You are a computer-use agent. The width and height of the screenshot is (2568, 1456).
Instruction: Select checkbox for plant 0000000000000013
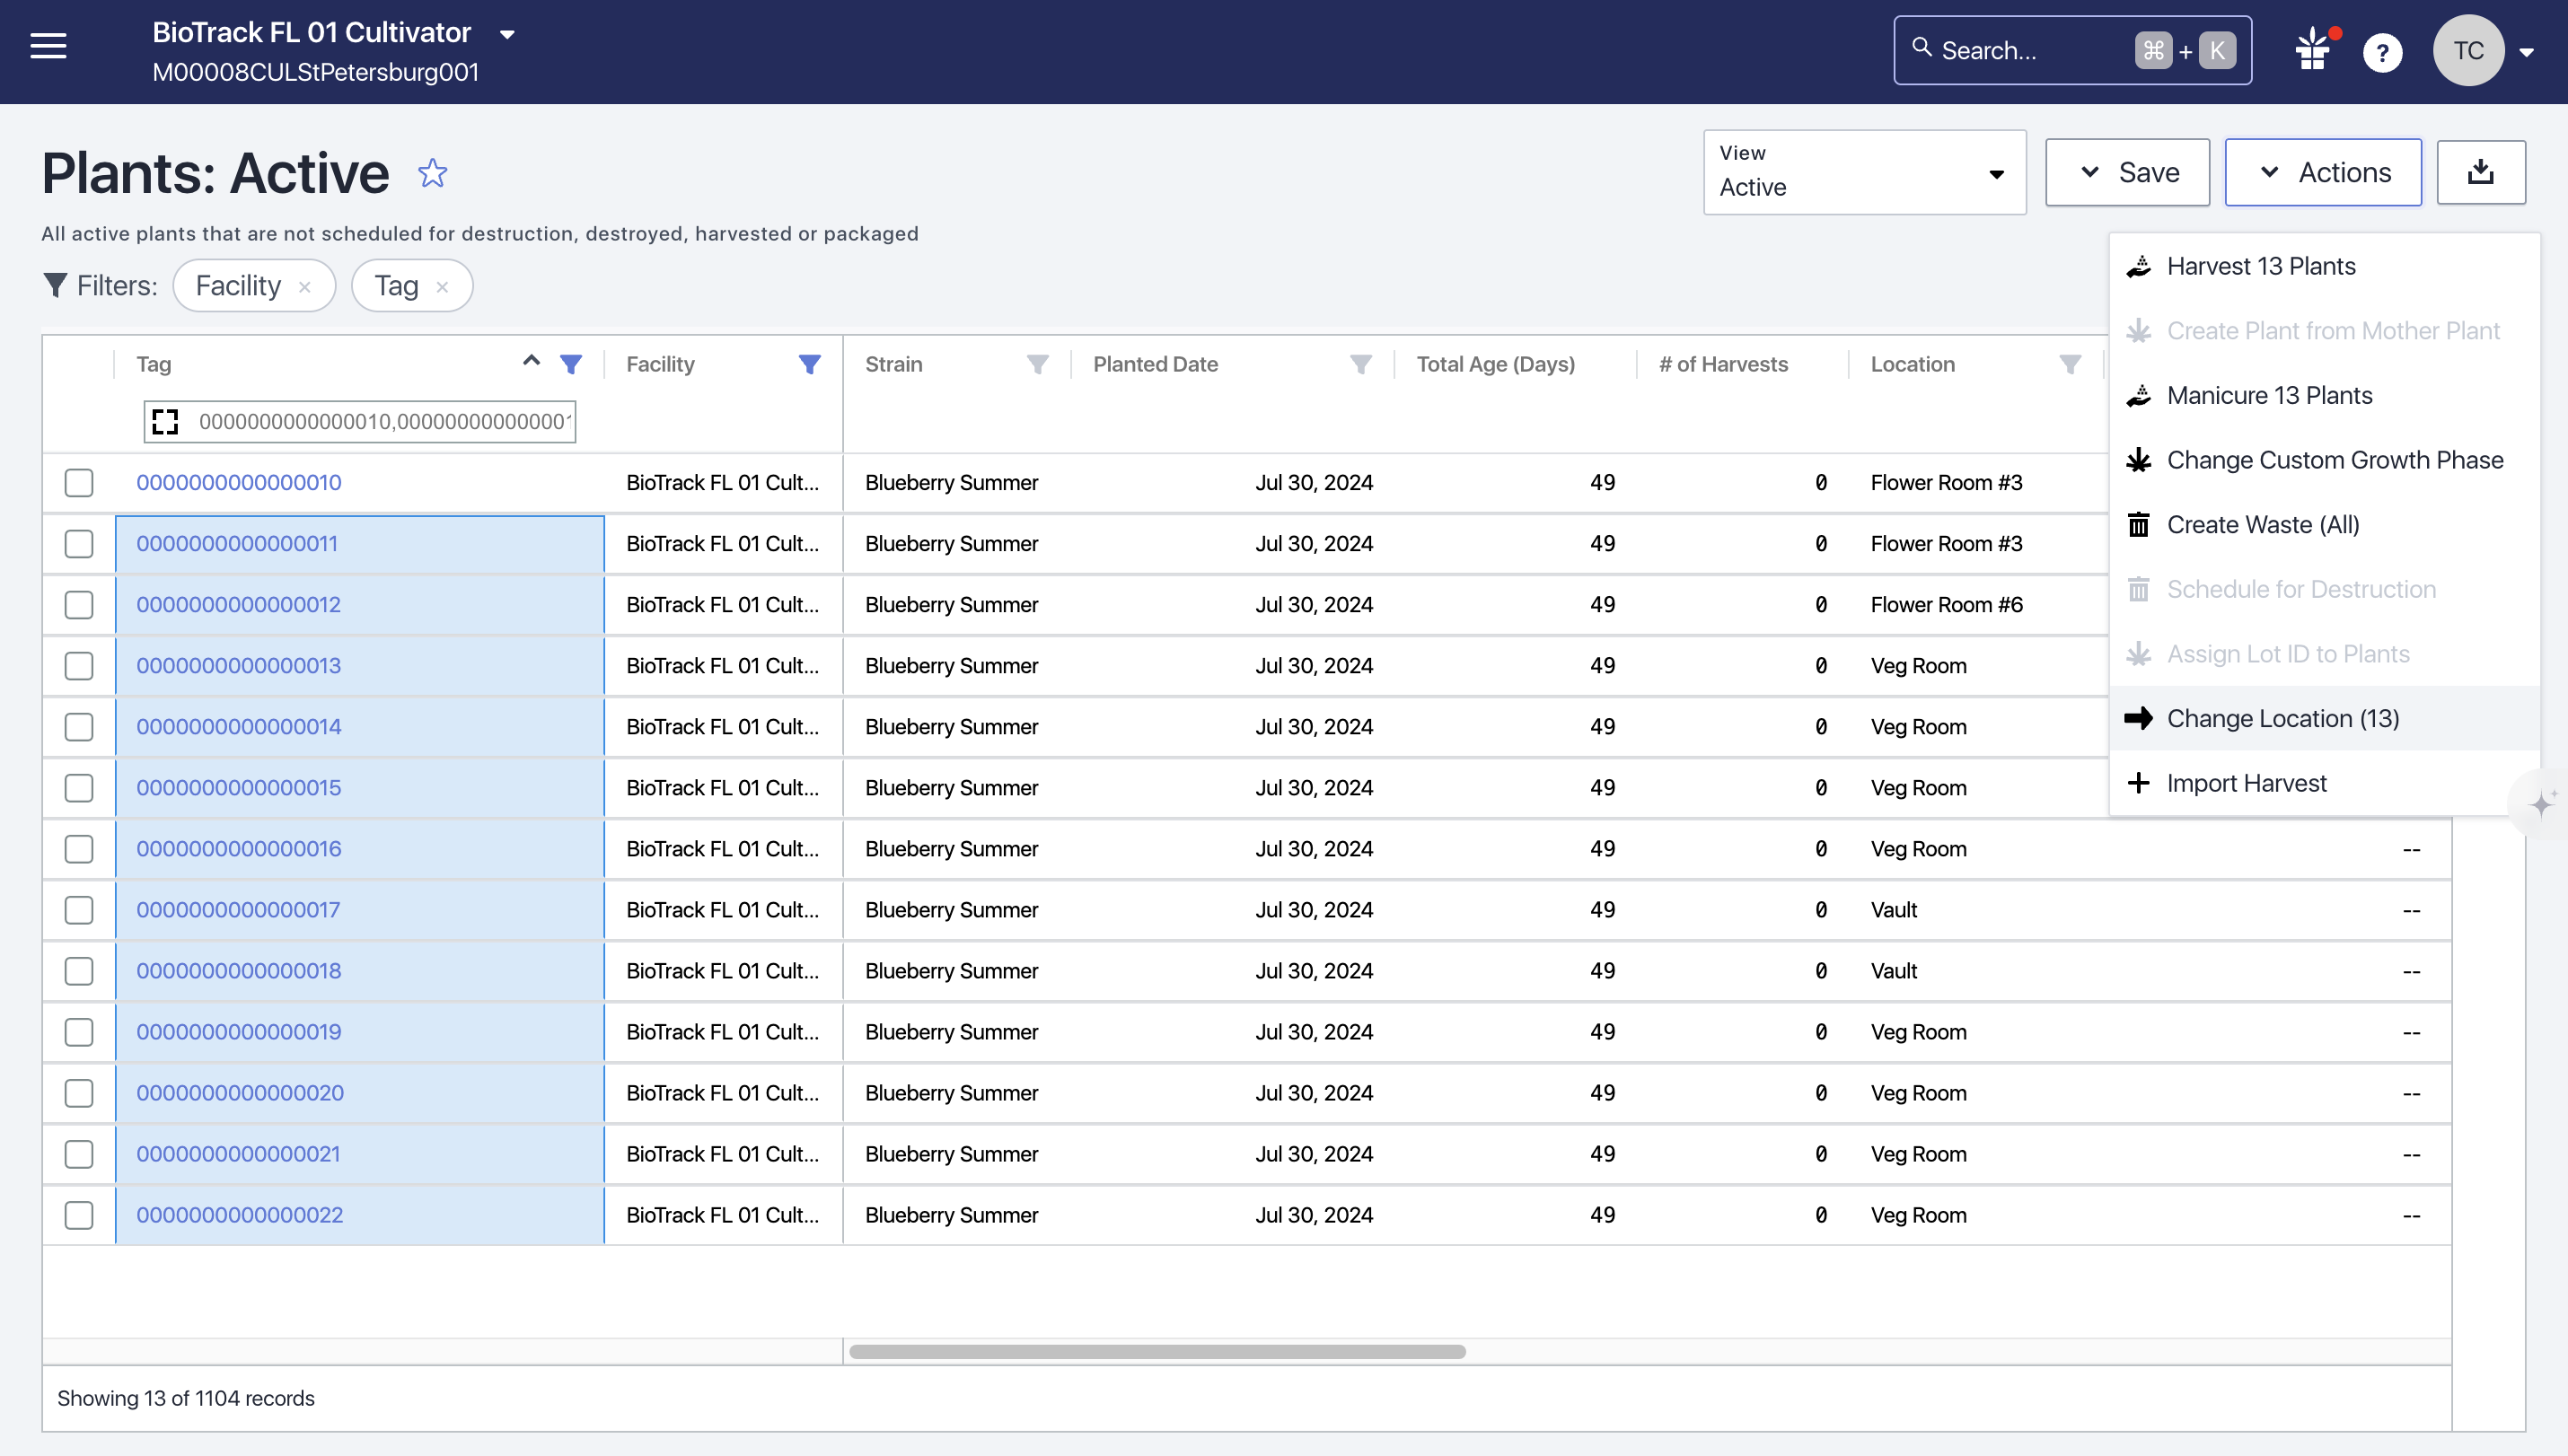coord(79,666)
